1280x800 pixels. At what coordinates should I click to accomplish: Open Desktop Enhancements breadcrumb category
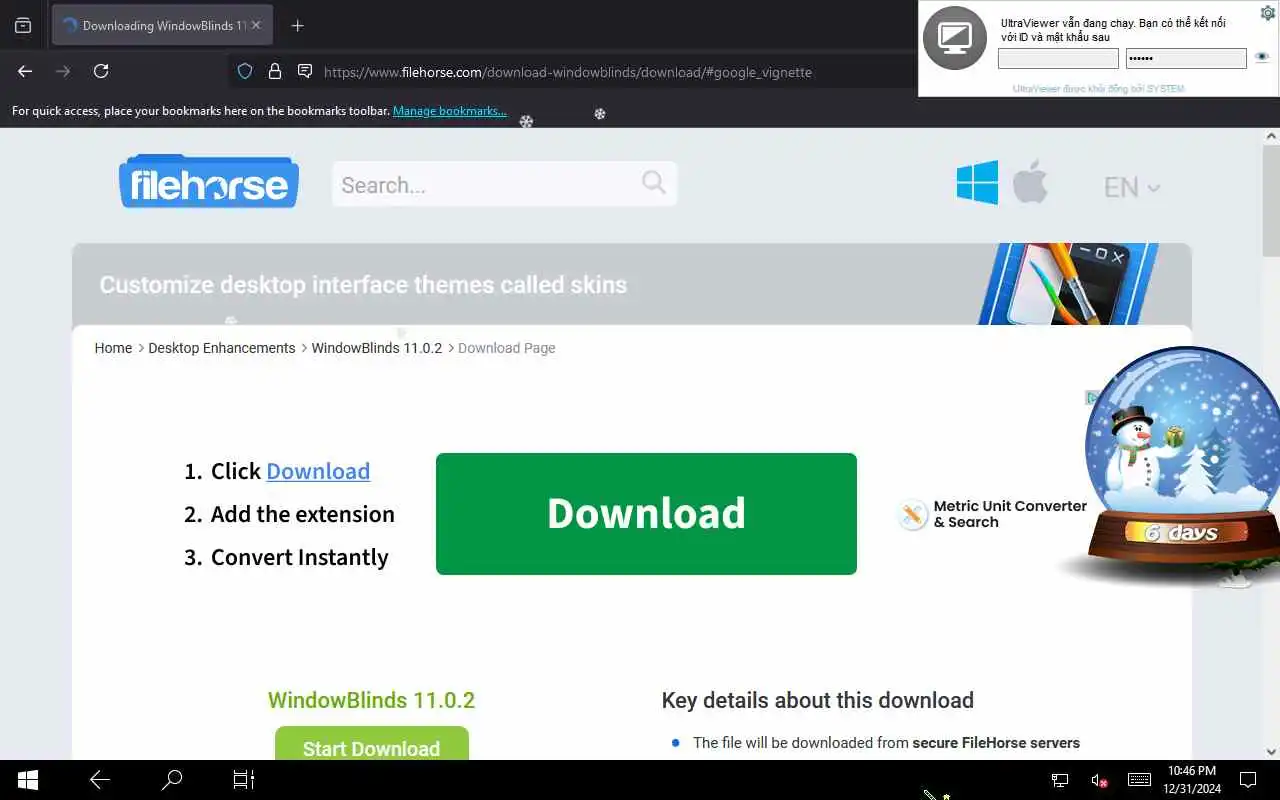[x=222, y=348]
